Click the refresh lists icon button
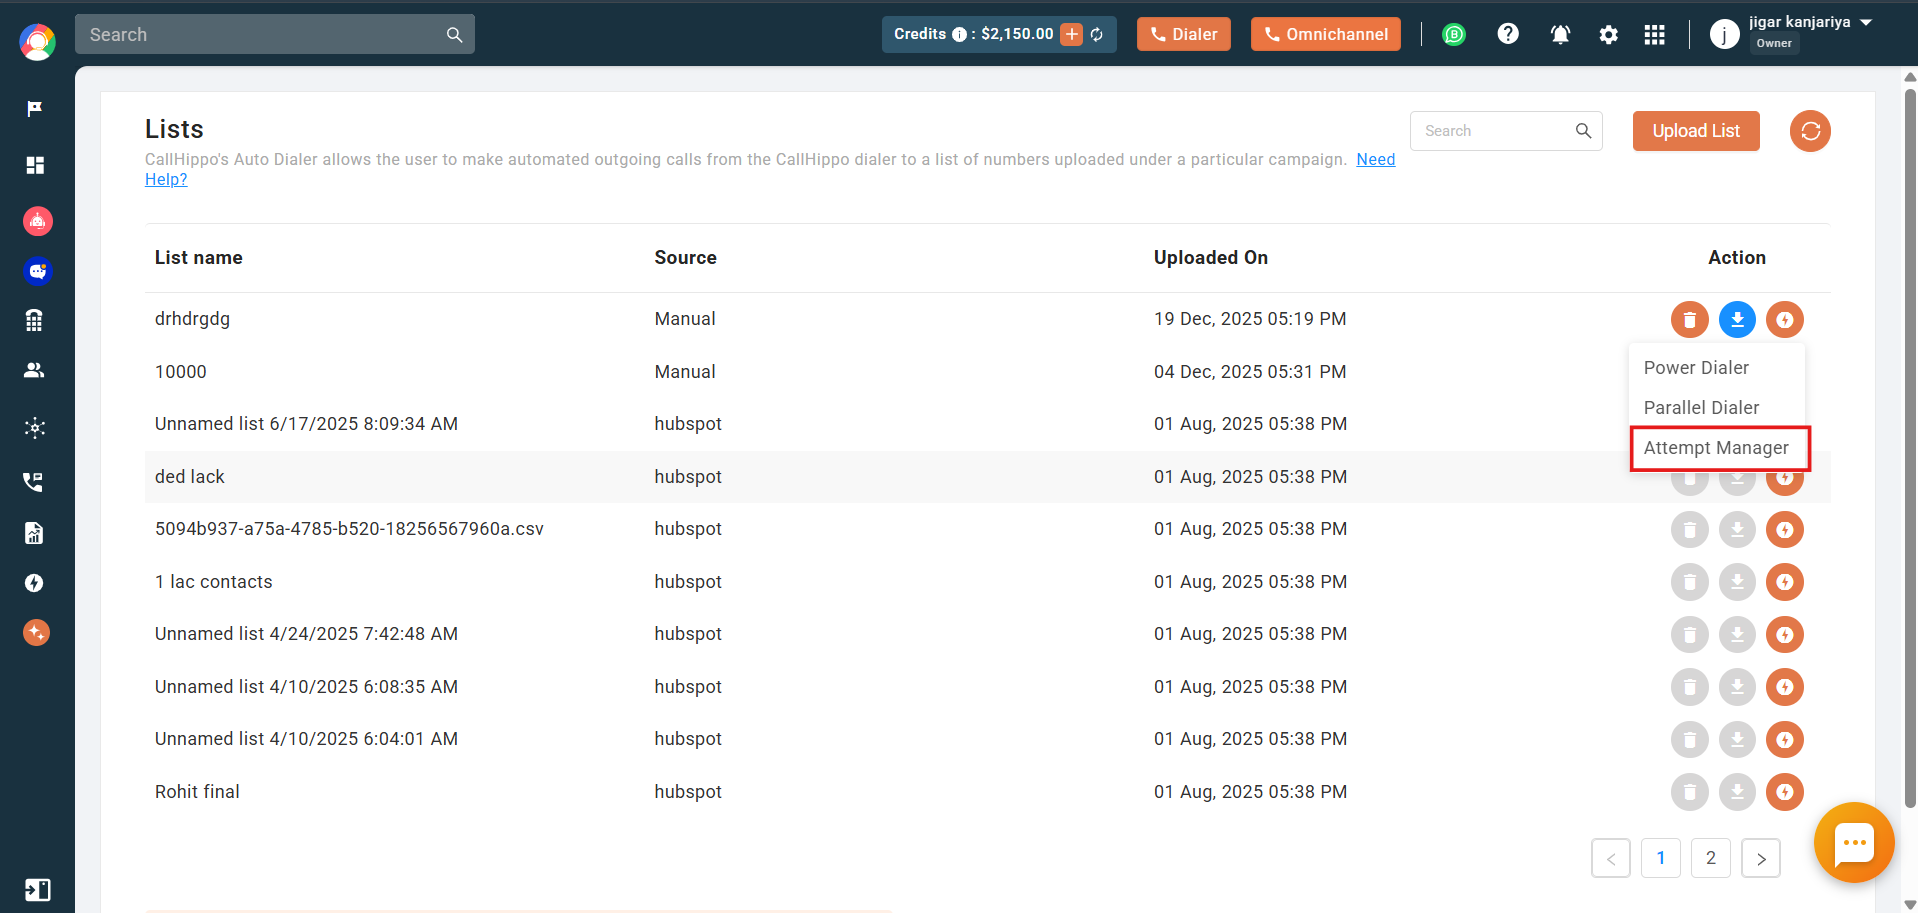 (1809, 131)
